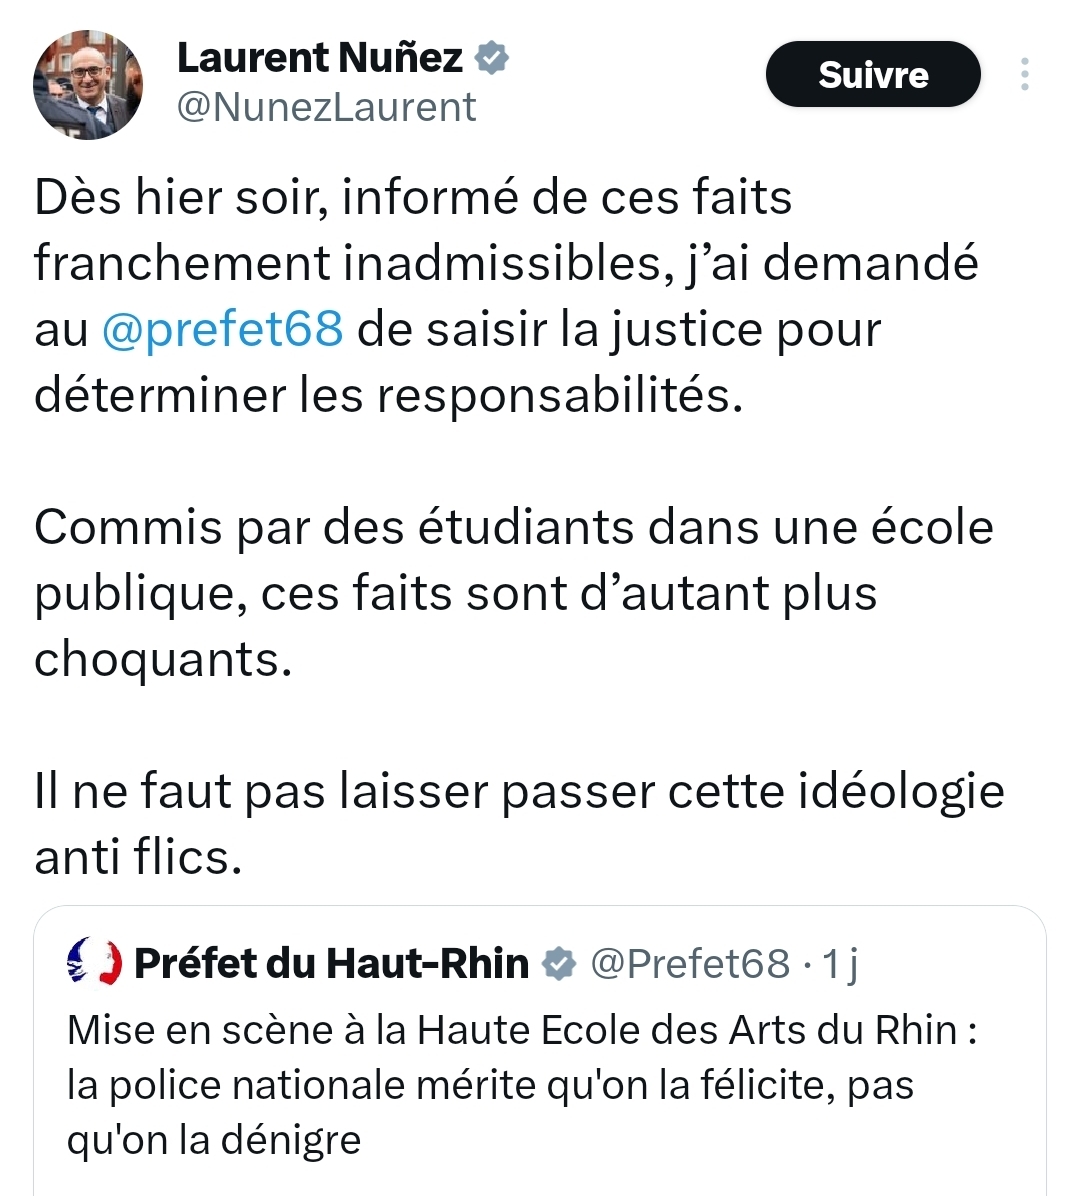Open the three-dot more options menu
This screenshot has height=1196, width=1080.
tap(1024, 75)
